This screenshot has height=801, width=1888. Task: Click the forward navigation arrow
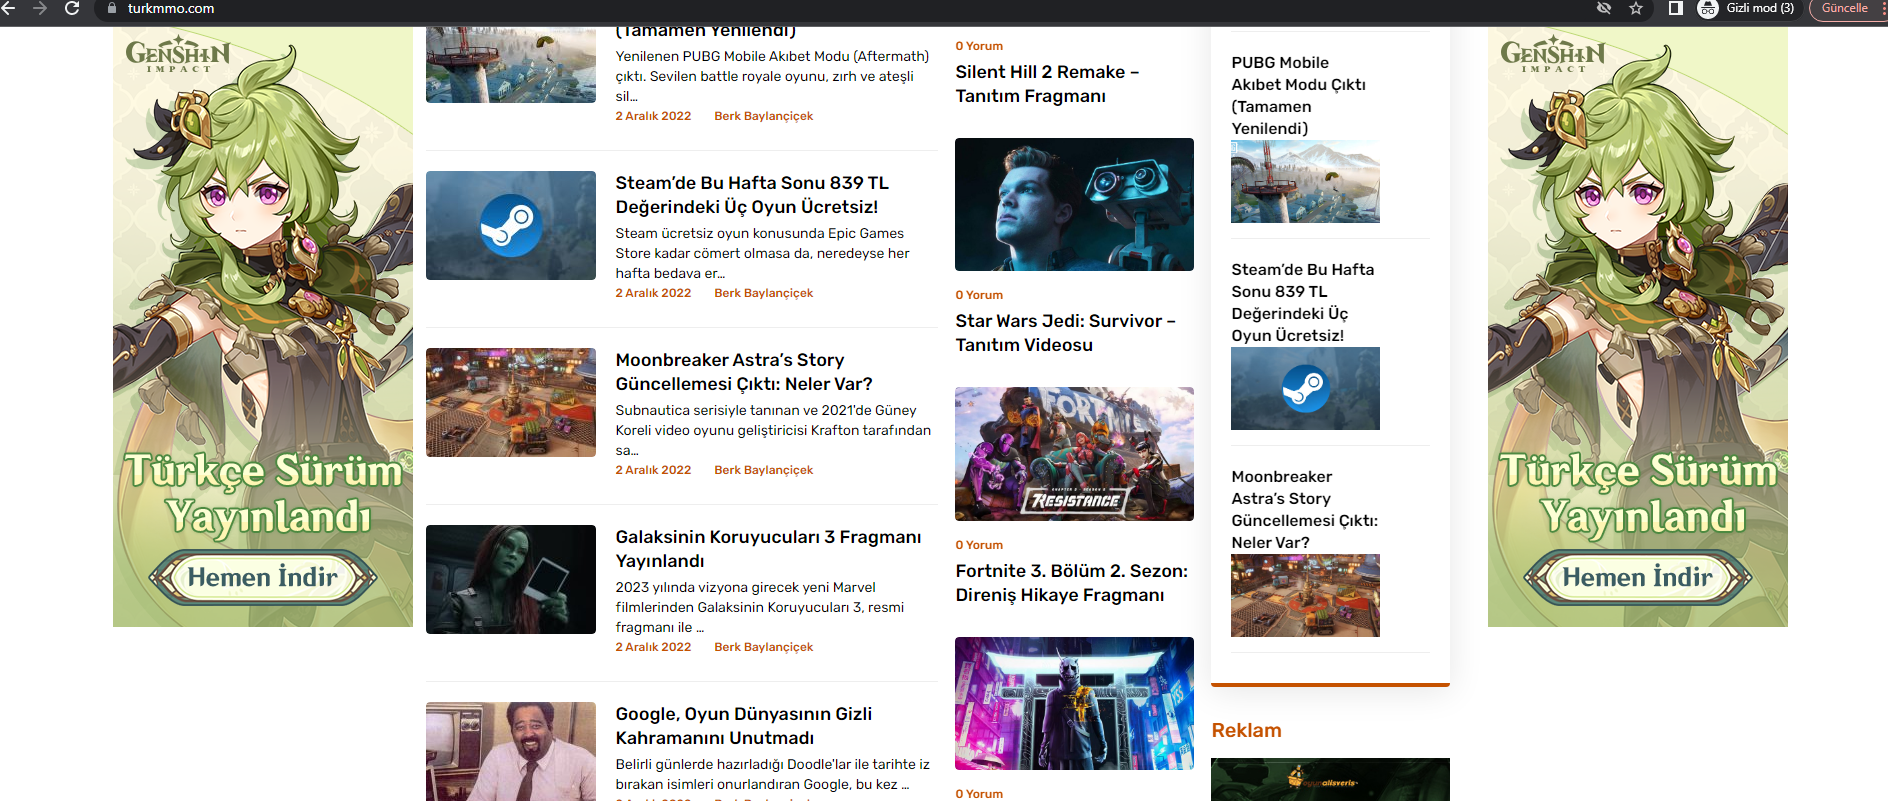click(x=40, y=8)
